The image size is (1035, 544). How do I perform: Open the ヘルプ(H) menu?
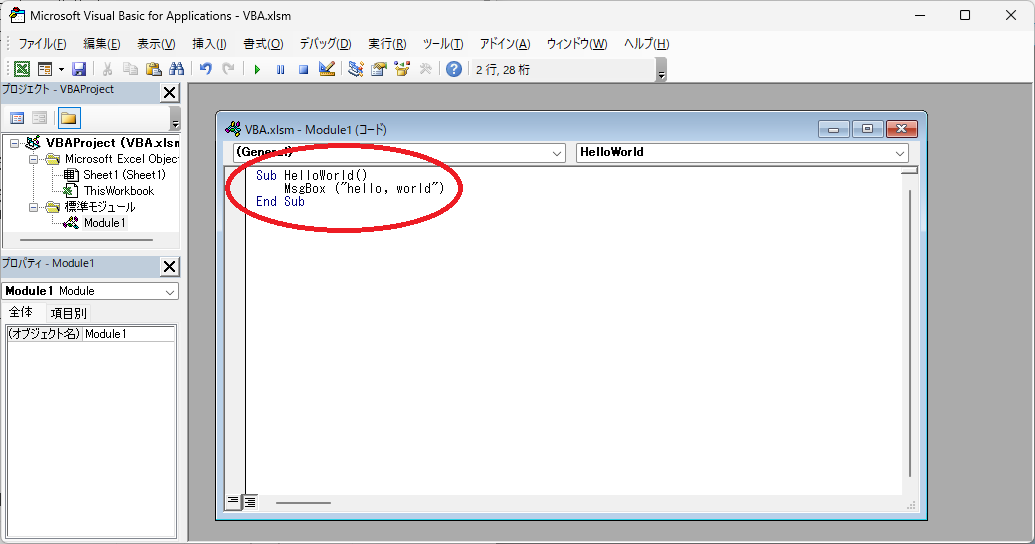click(x=647, y=44)
